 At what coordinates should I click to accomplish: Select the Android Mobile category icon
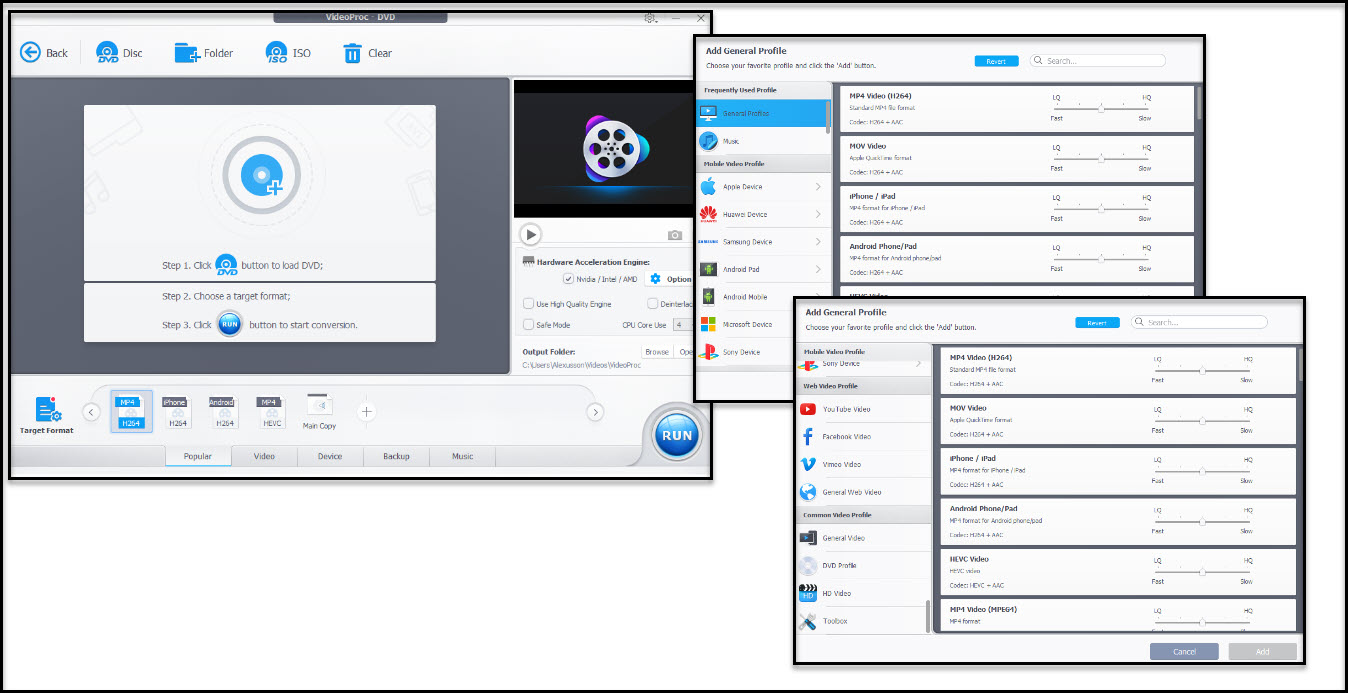click(x=708, y=297)
